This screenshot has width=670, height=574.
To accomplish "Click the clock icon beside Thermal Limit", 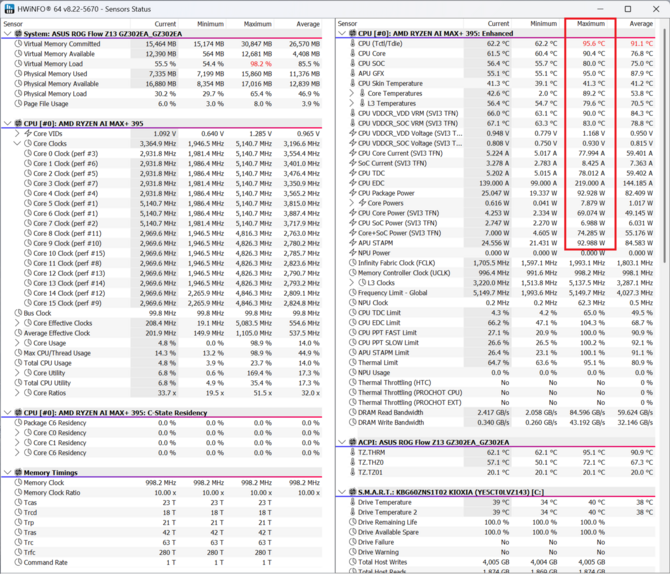I will (x=353, y=362).
